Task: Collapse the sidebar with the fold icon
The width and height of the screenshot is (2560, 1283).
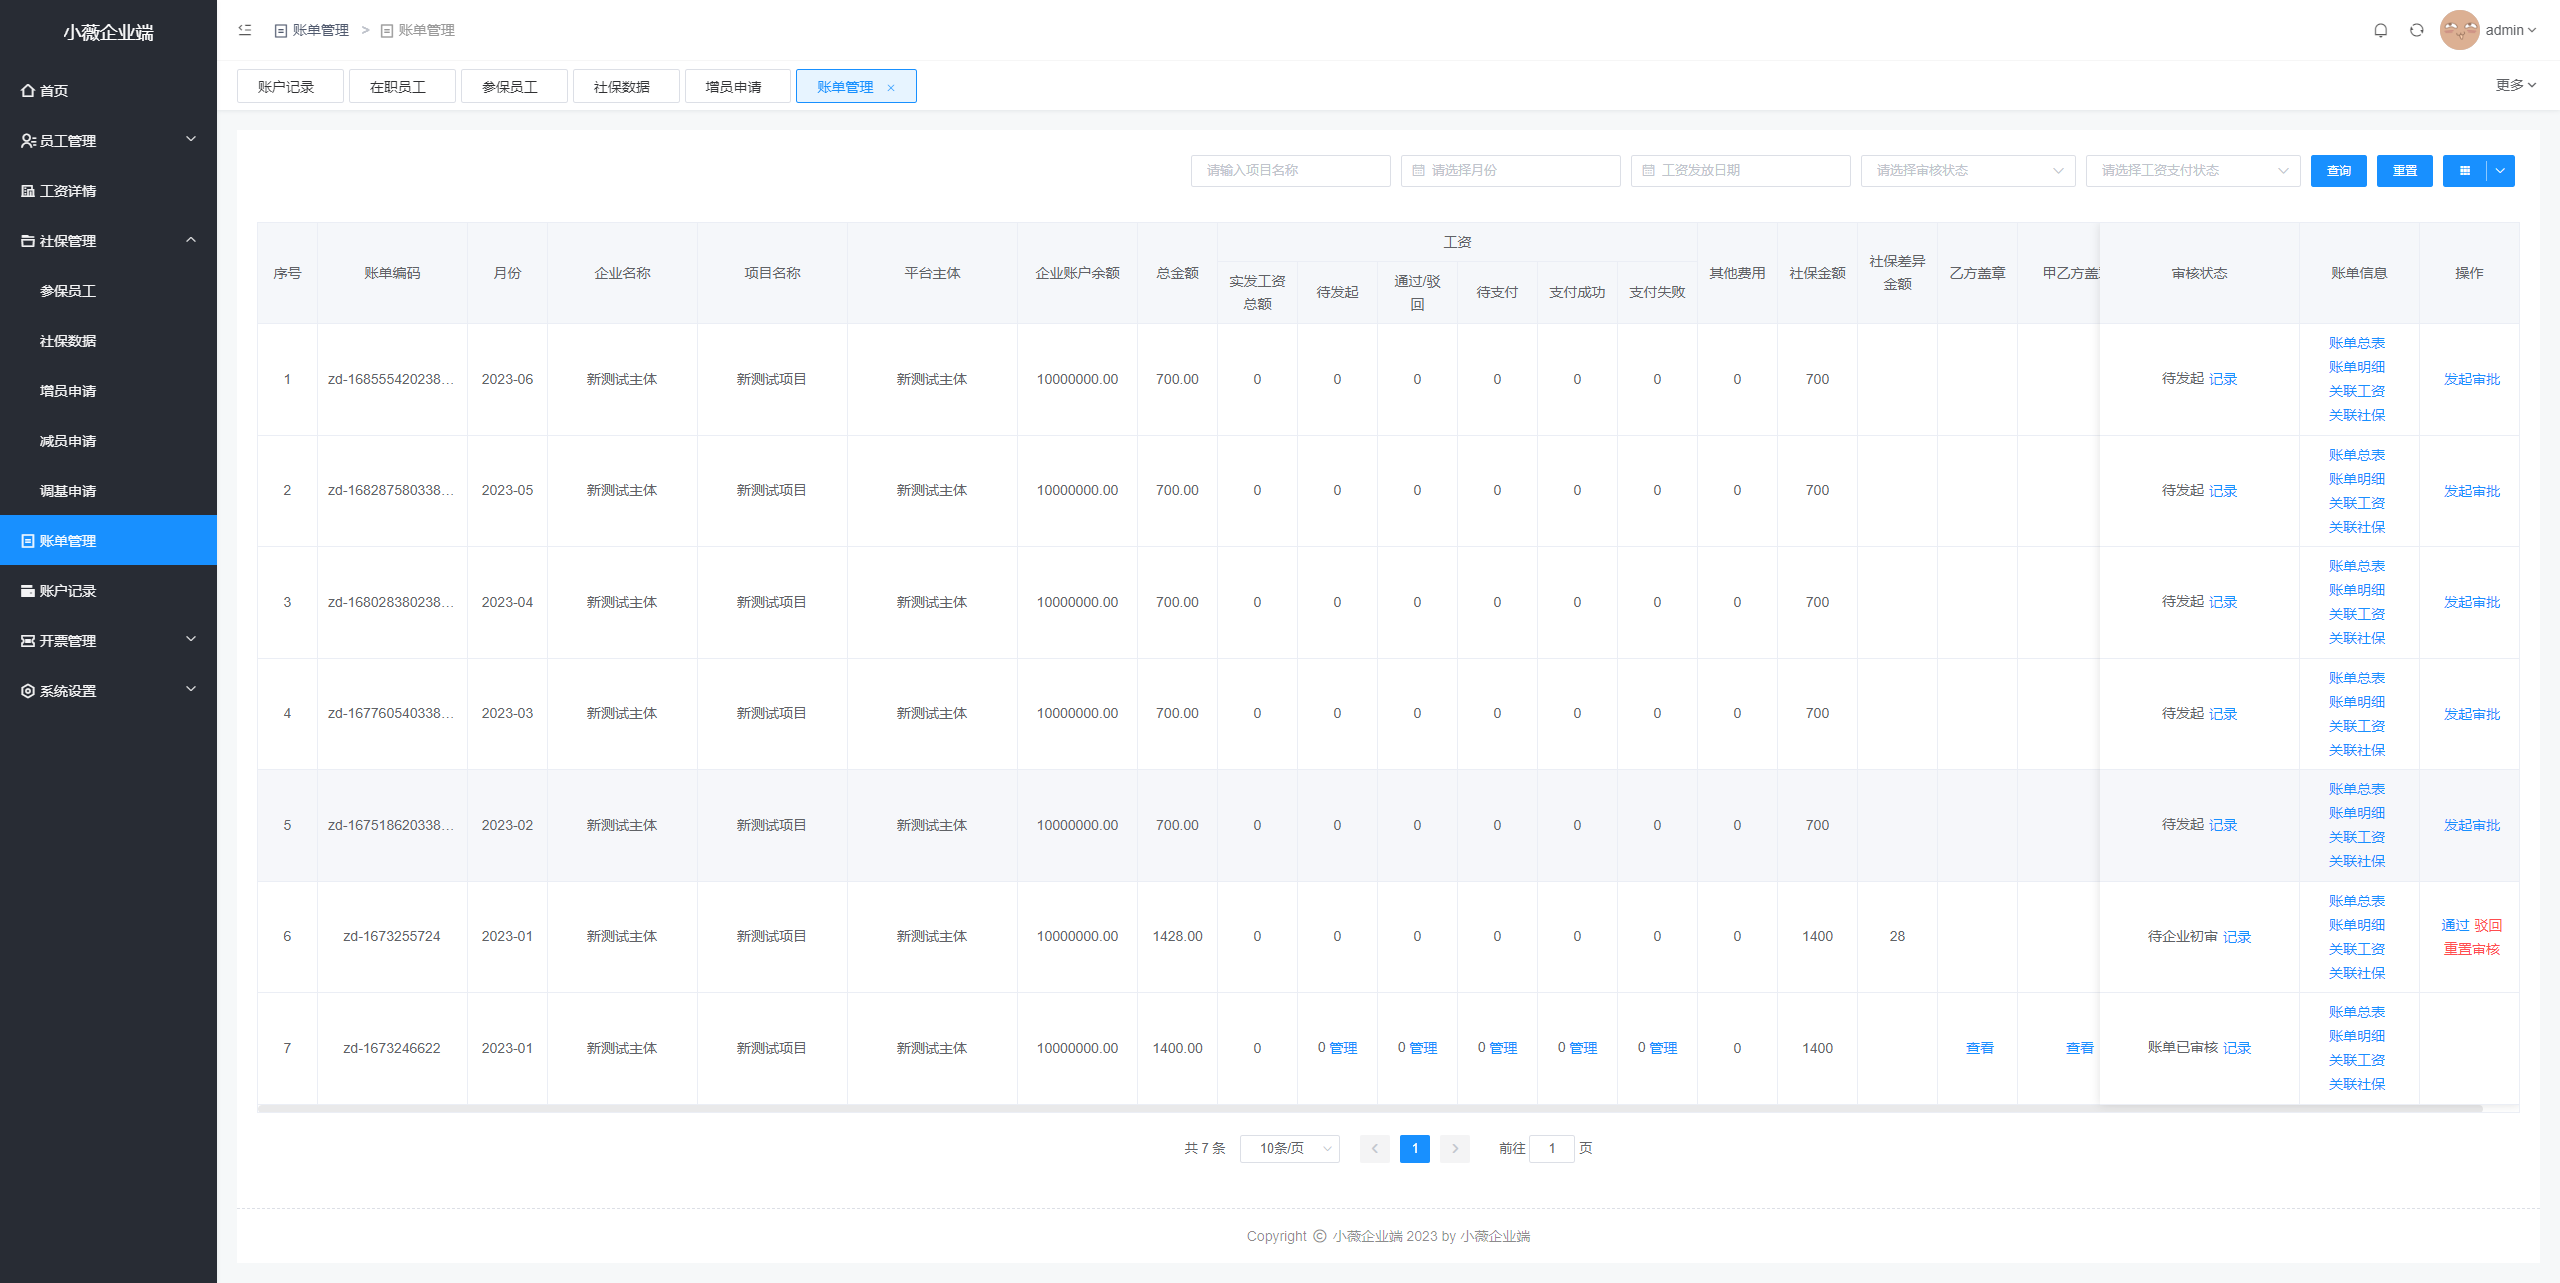Action: [x=245, y=30]
